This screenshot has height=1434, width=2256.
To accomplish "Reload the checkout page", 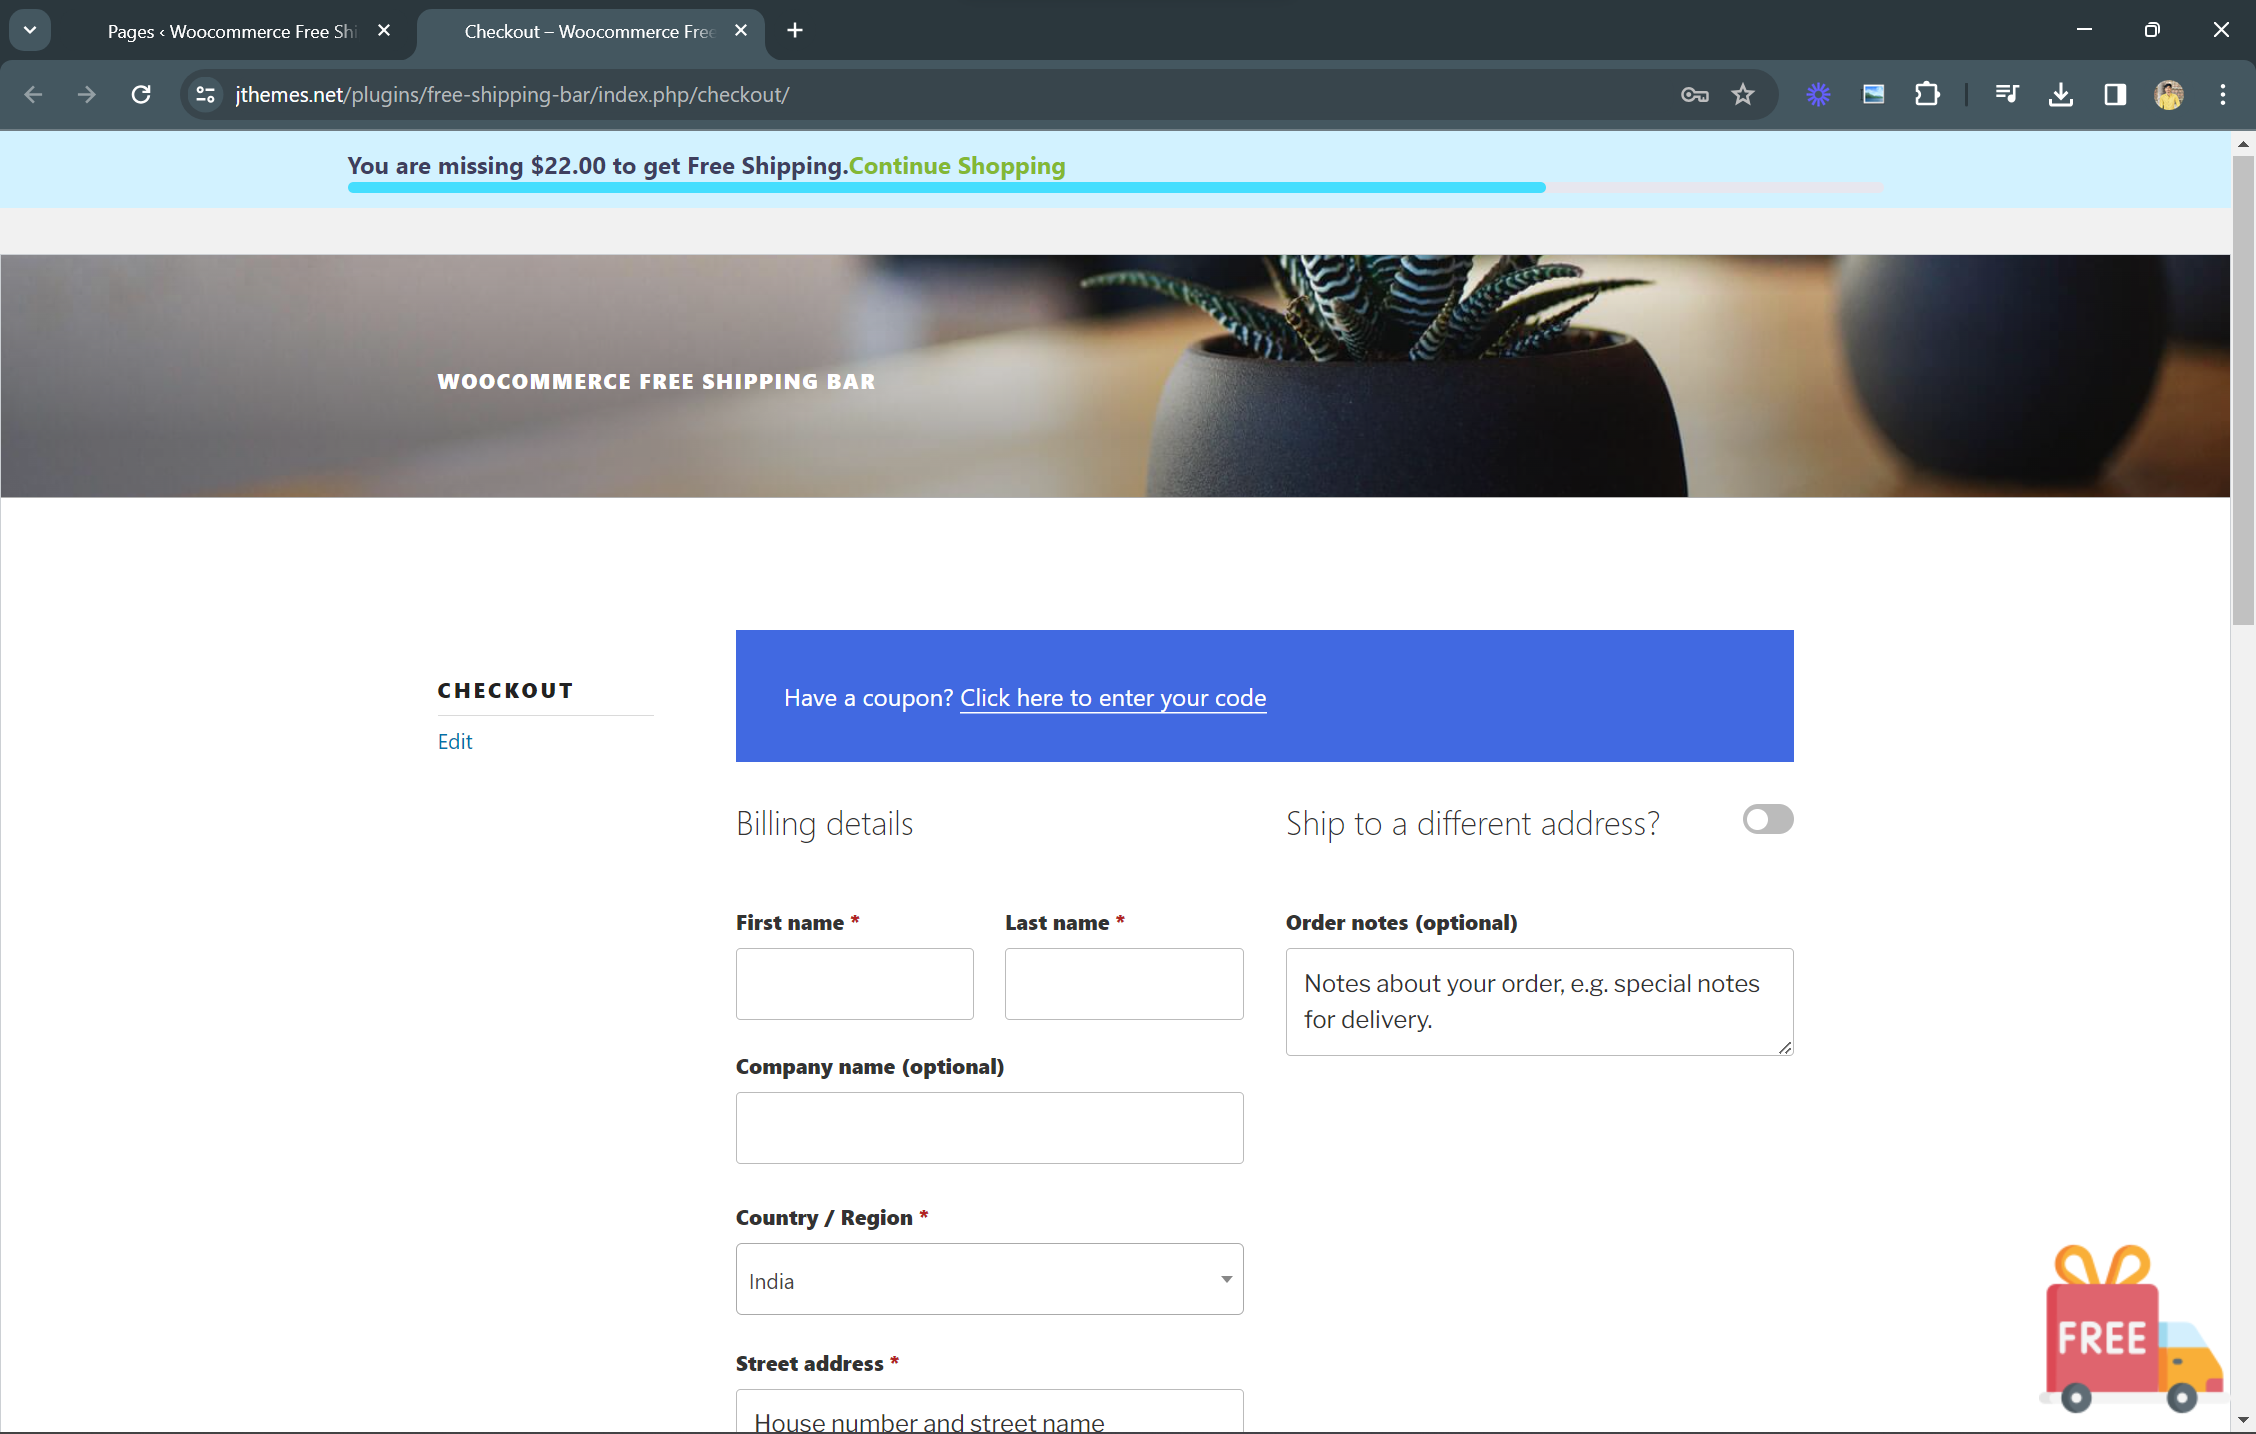I will click(141, 94).
